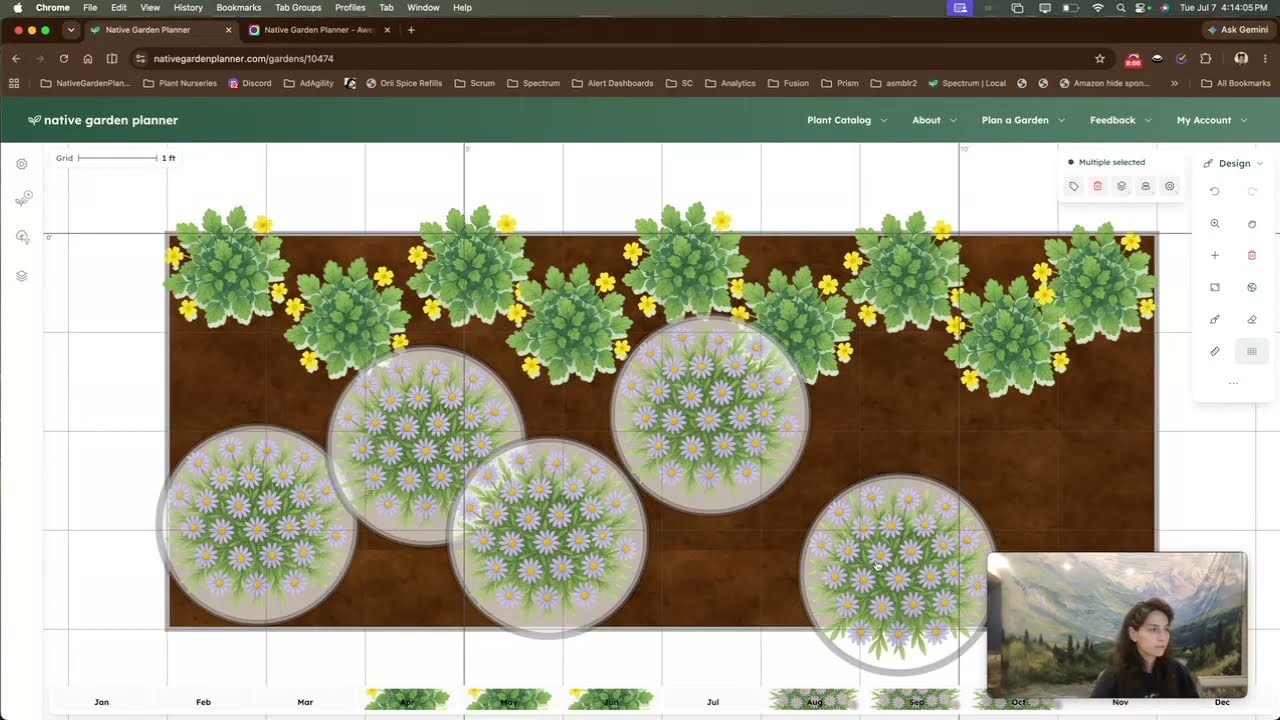The height and width of the screenshot is (720, 1280).
Task: Click the third icon in left sidebar
Action: pos(22,237)
